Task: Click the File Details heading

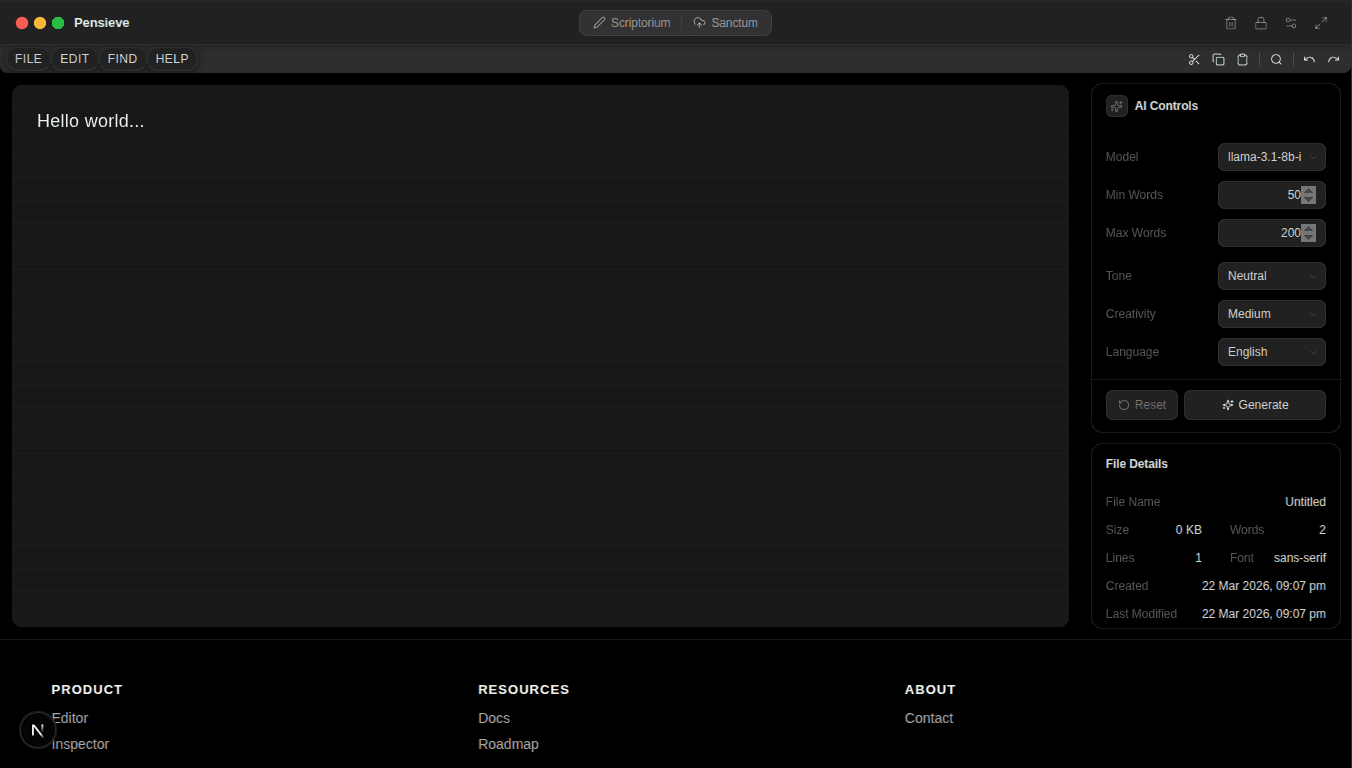Action: 1137,464
